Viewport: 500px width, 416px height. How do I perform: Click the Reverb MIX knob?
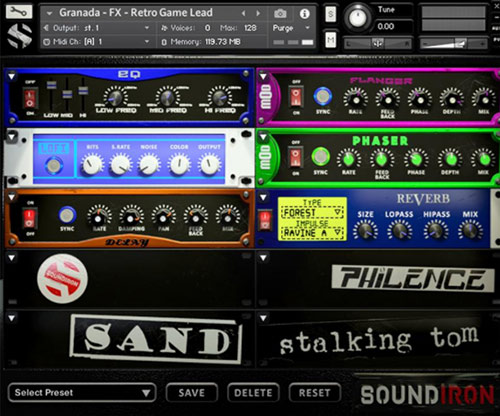pos(470,230)
